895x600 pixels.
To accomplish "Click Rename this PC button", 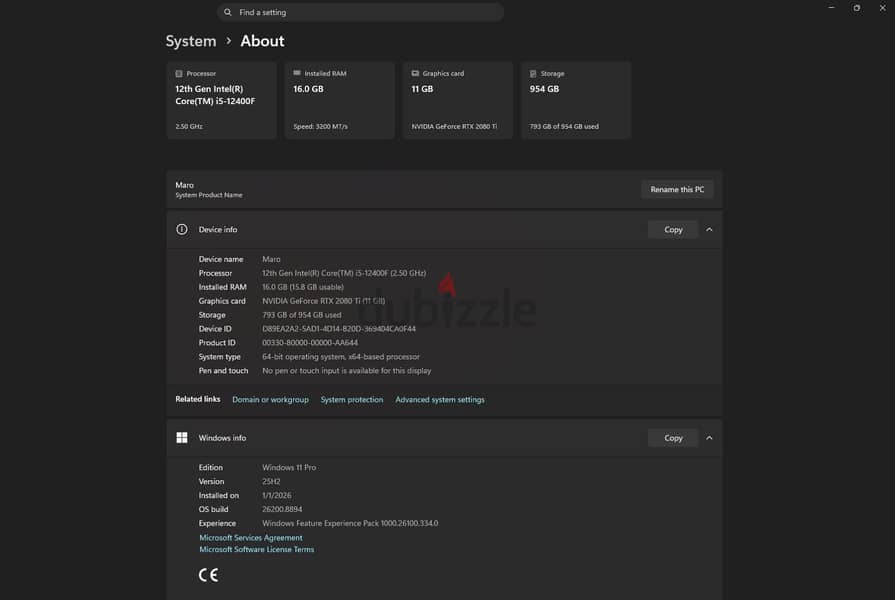I will point(677,190).
